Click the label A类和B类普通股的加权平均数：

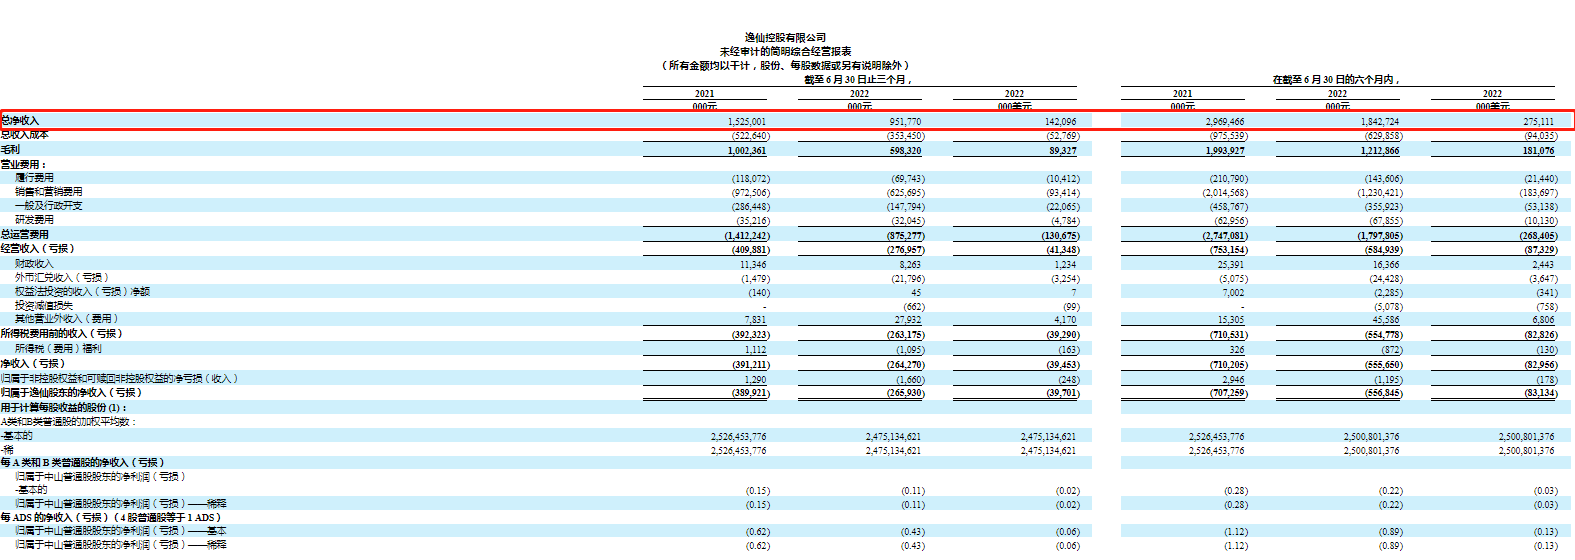[x=68, y=421]
